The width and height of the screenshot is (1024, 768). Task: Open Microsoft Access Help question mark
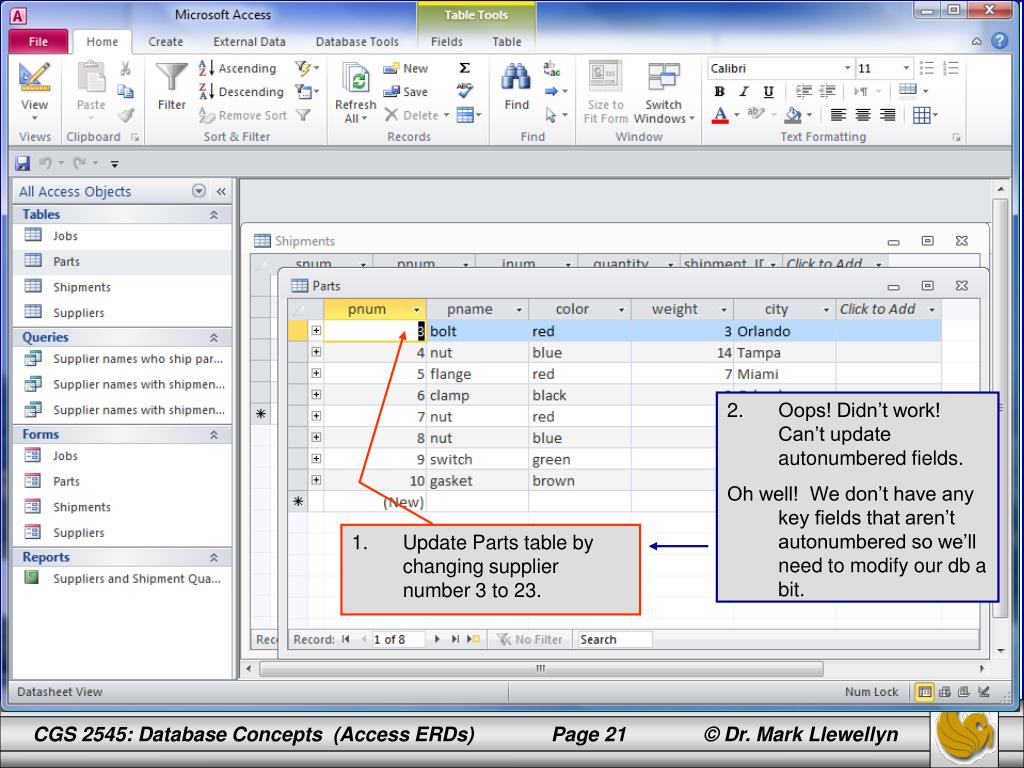[x=999, y=41]
